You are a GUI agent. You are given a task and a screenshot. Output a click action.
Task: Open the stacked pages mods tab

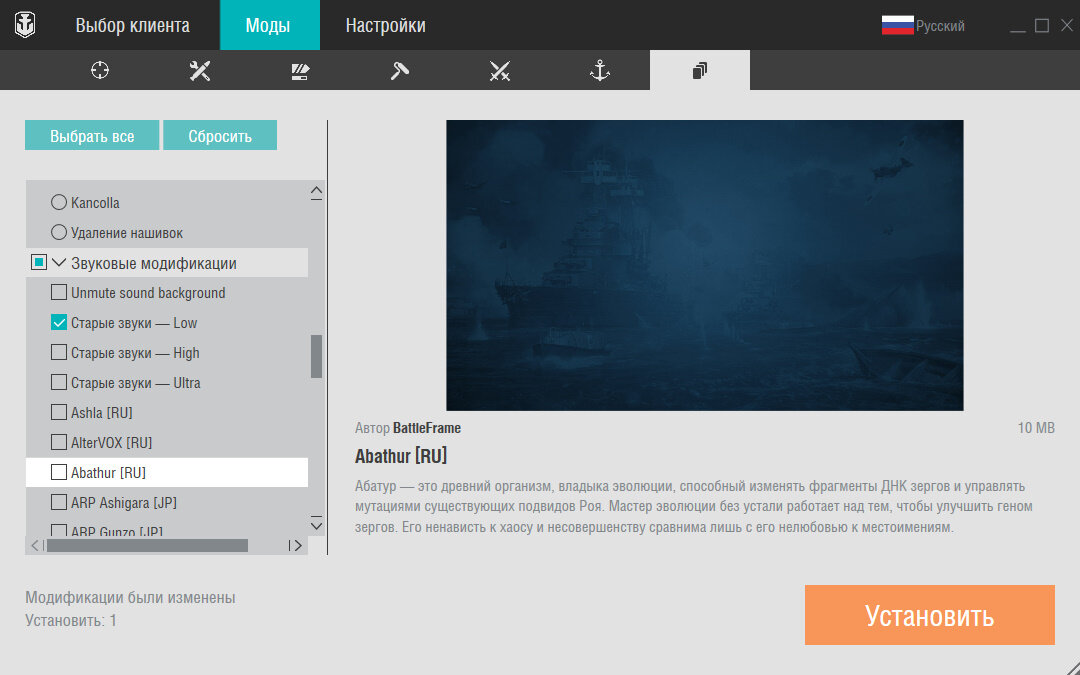(700, 70)
